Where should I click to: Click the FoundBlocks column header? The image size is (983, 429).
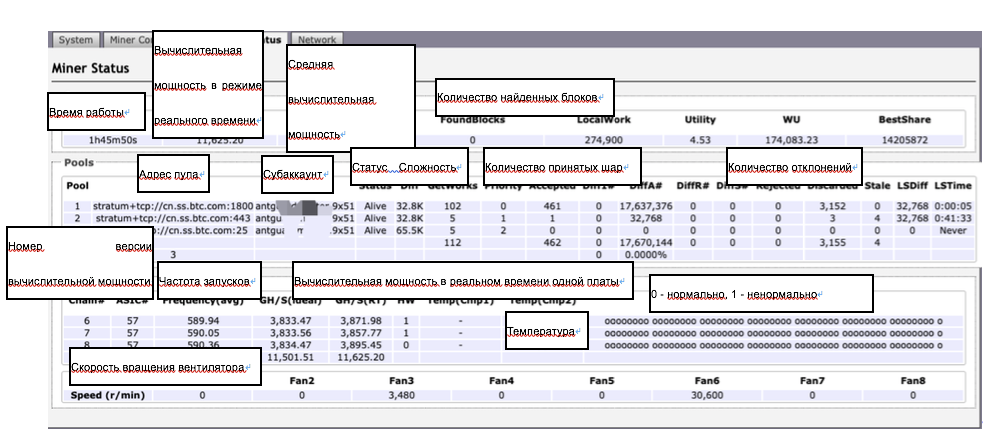click(x=472, y=119)
